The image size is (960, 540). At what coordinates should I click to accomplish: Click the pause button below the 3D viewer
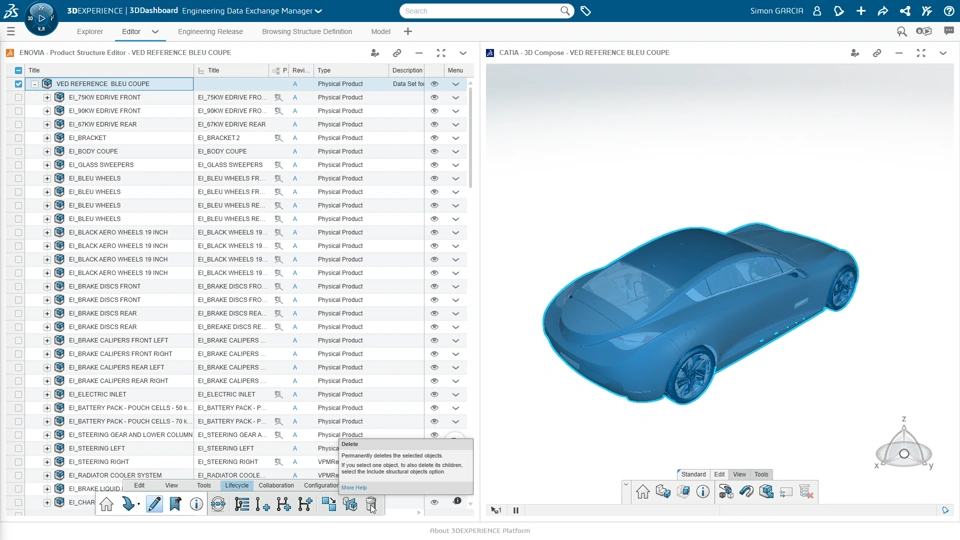516,510
